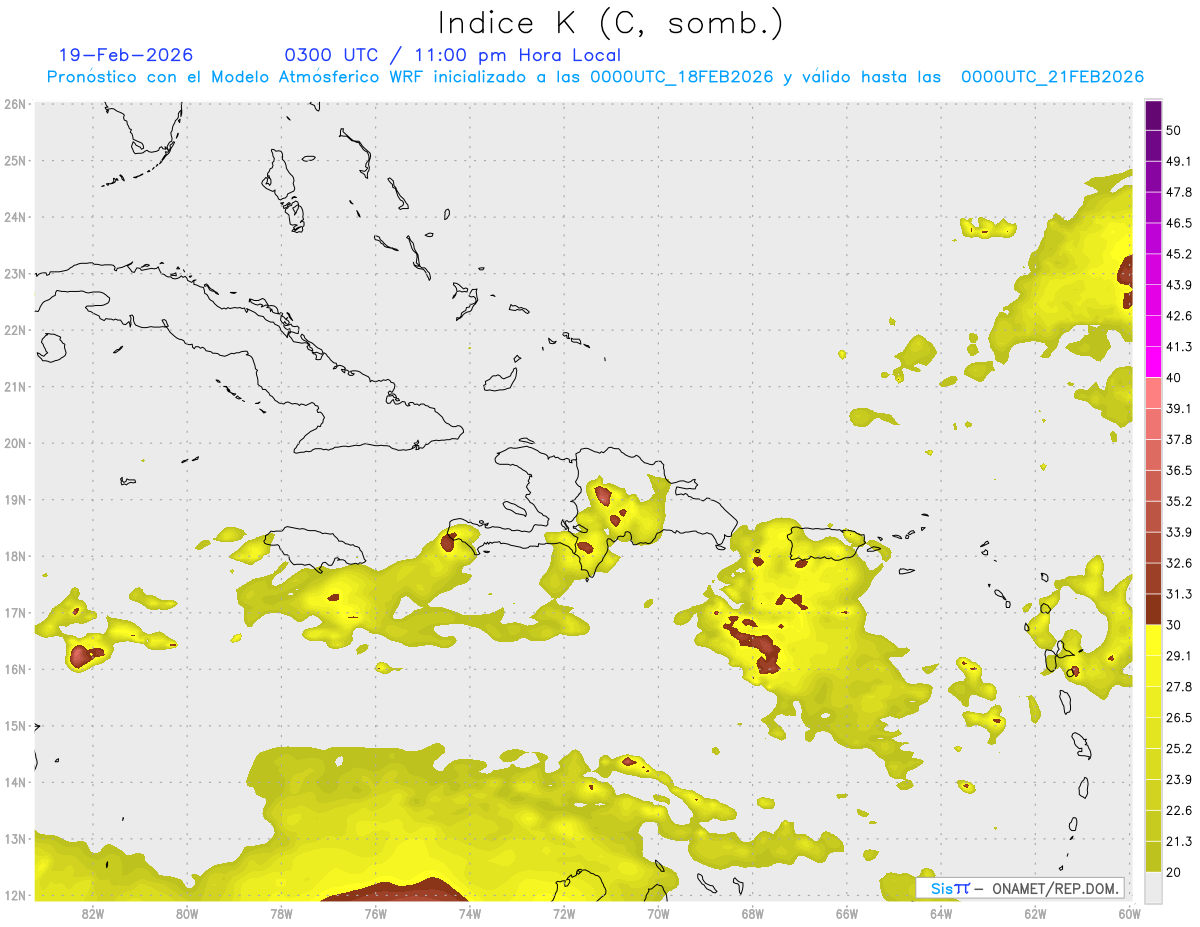Click the '49.1' colorbar value
The image size is (1200, 927).
[1179, 161]
